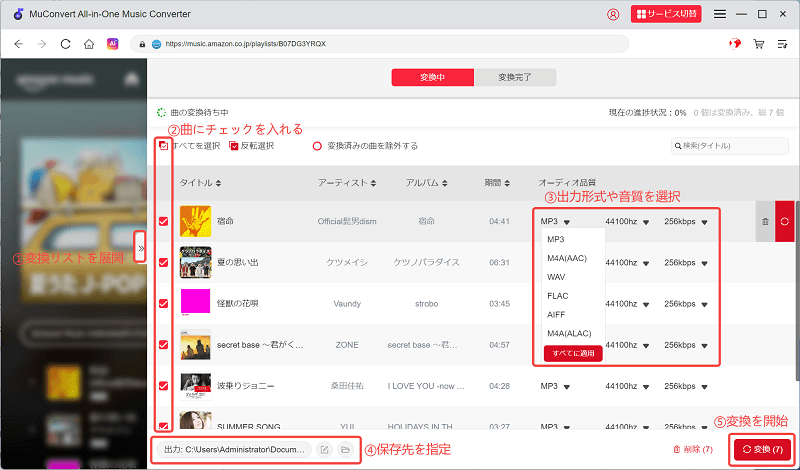Click the 怪獣の花唄 pink album thumbnail
Screen dimensions: 800x470
[195, 302]
